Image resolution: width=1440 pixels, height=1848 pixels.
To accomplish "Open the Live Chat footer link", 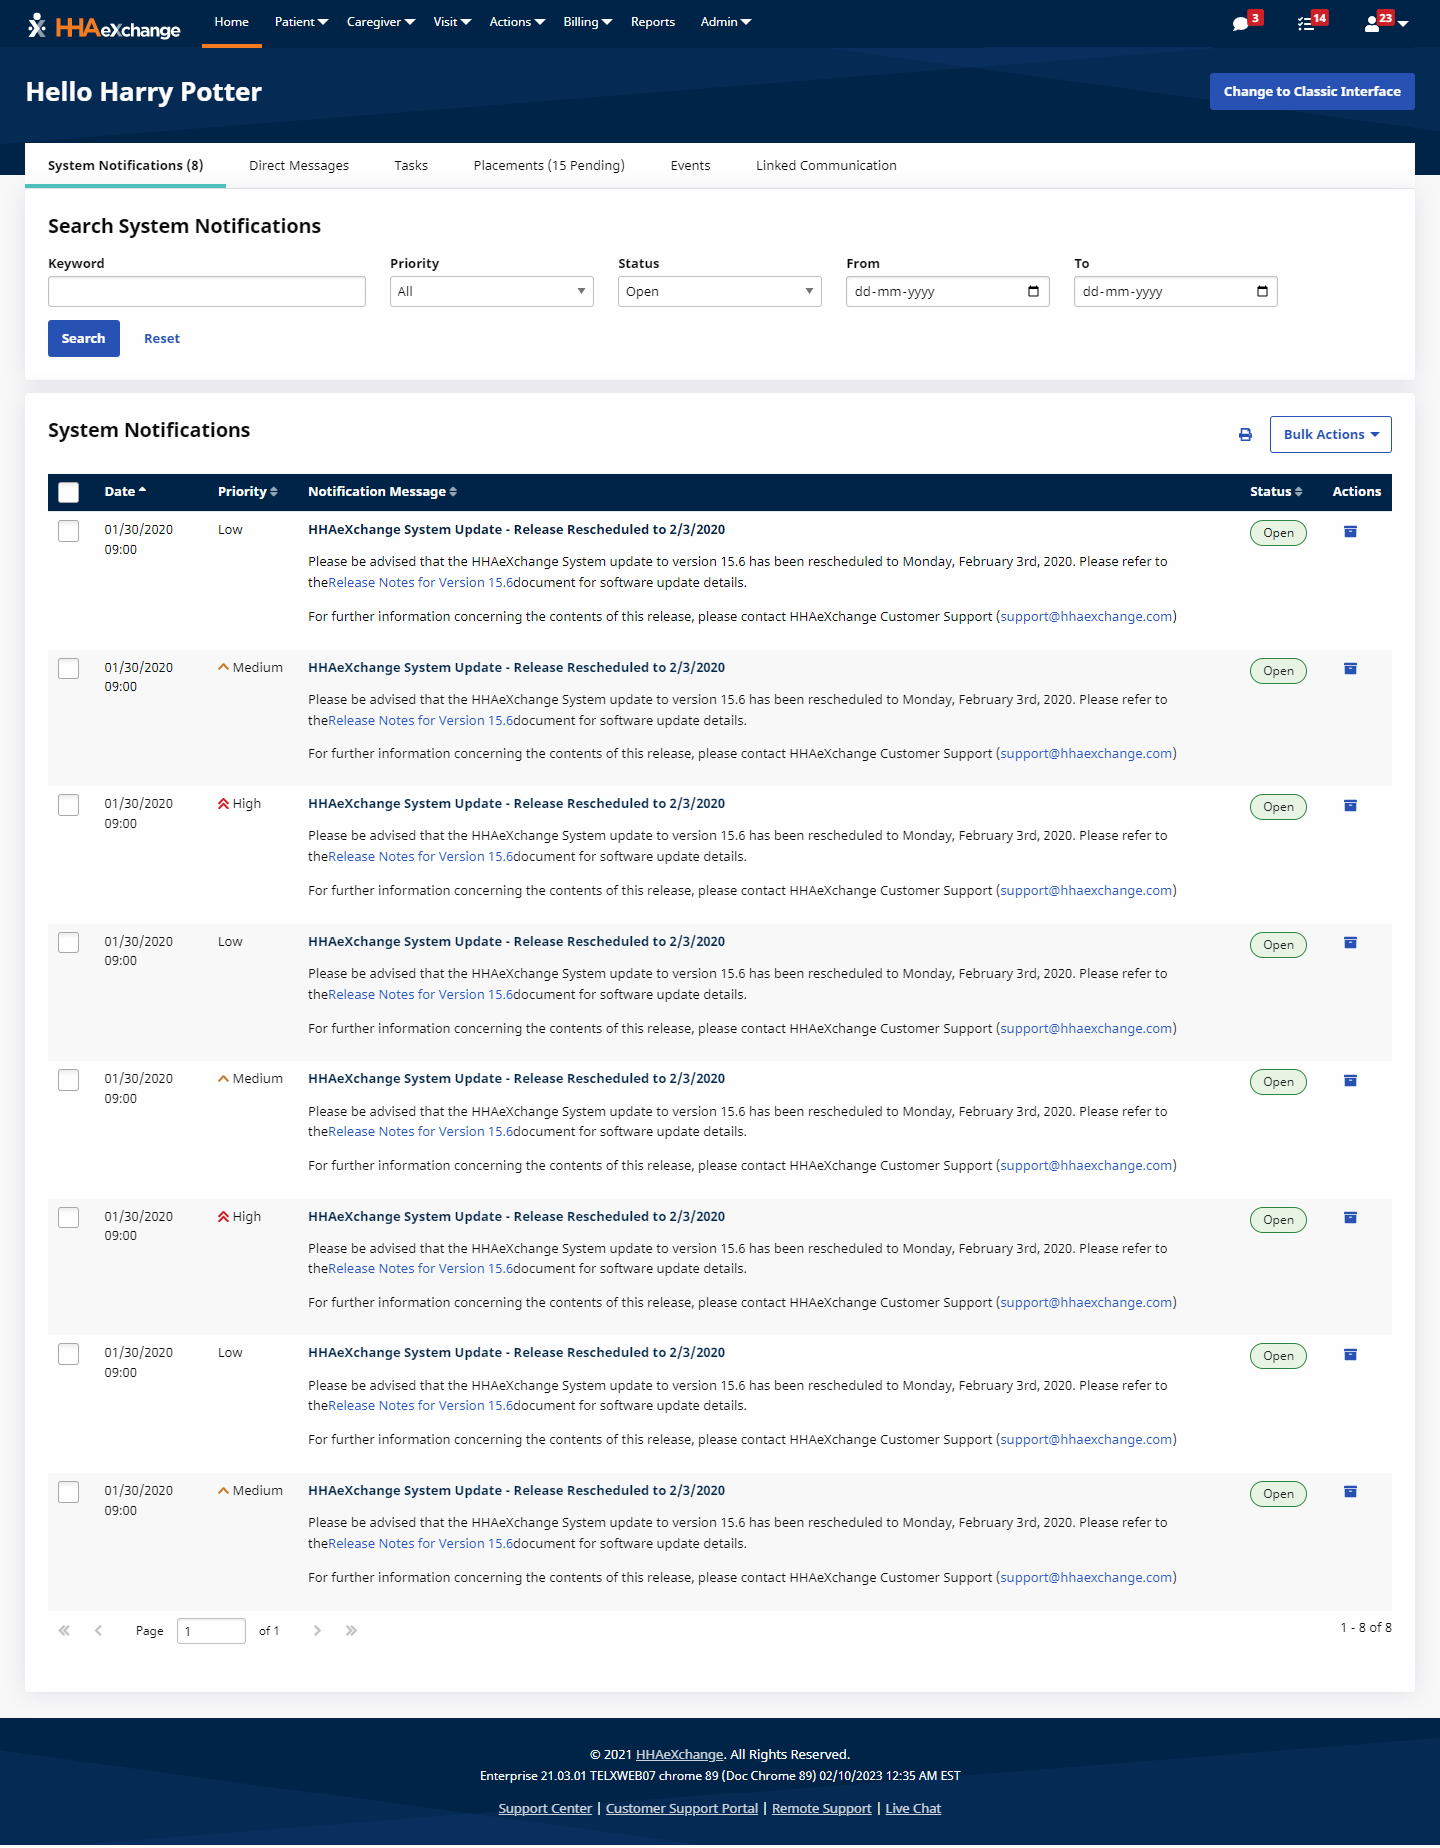I will pos(913,1808).
